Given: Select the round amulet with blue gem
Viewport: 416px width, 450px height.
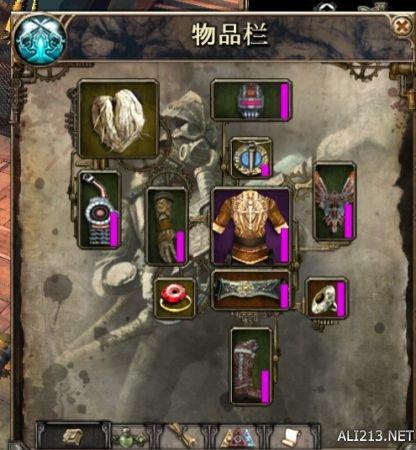Looking at the screenshot, I should pyautogui.click(x=252, y=158).
